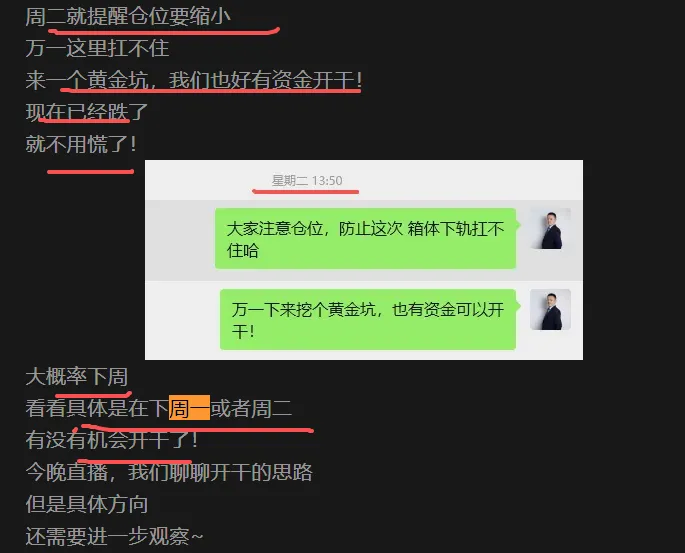The width and height of the screenshot is (685, 553).
Task: Click the text 就不用慌了
Action: point(81,144)
